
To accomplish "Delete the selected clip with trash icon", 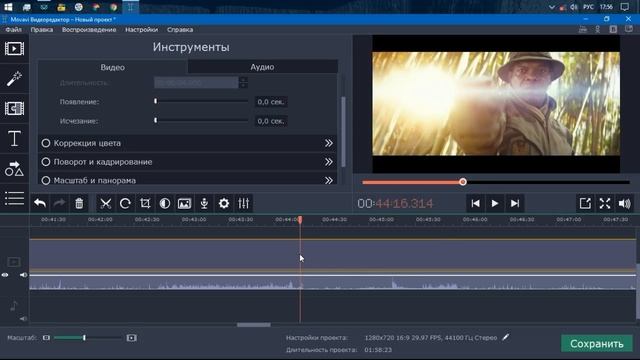I will pyautogui.click(x=79, y=203).
